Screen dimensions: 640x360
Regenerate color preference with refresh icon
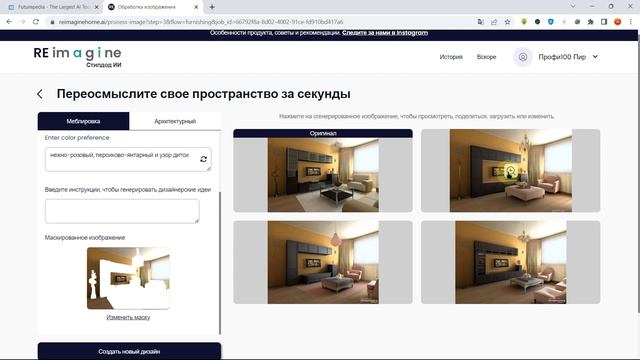click(x=204, y=159)
